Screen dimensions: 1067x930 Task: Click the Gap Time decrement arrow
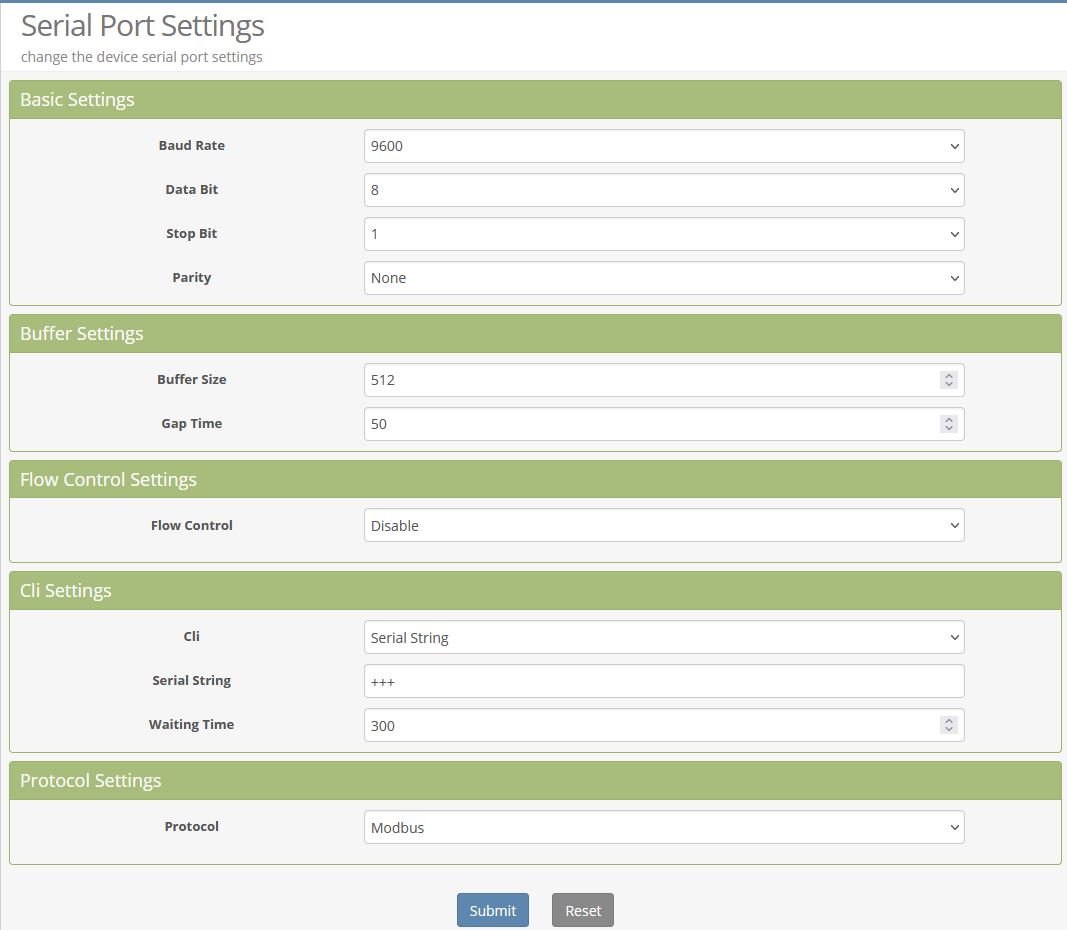click(948, 428)
